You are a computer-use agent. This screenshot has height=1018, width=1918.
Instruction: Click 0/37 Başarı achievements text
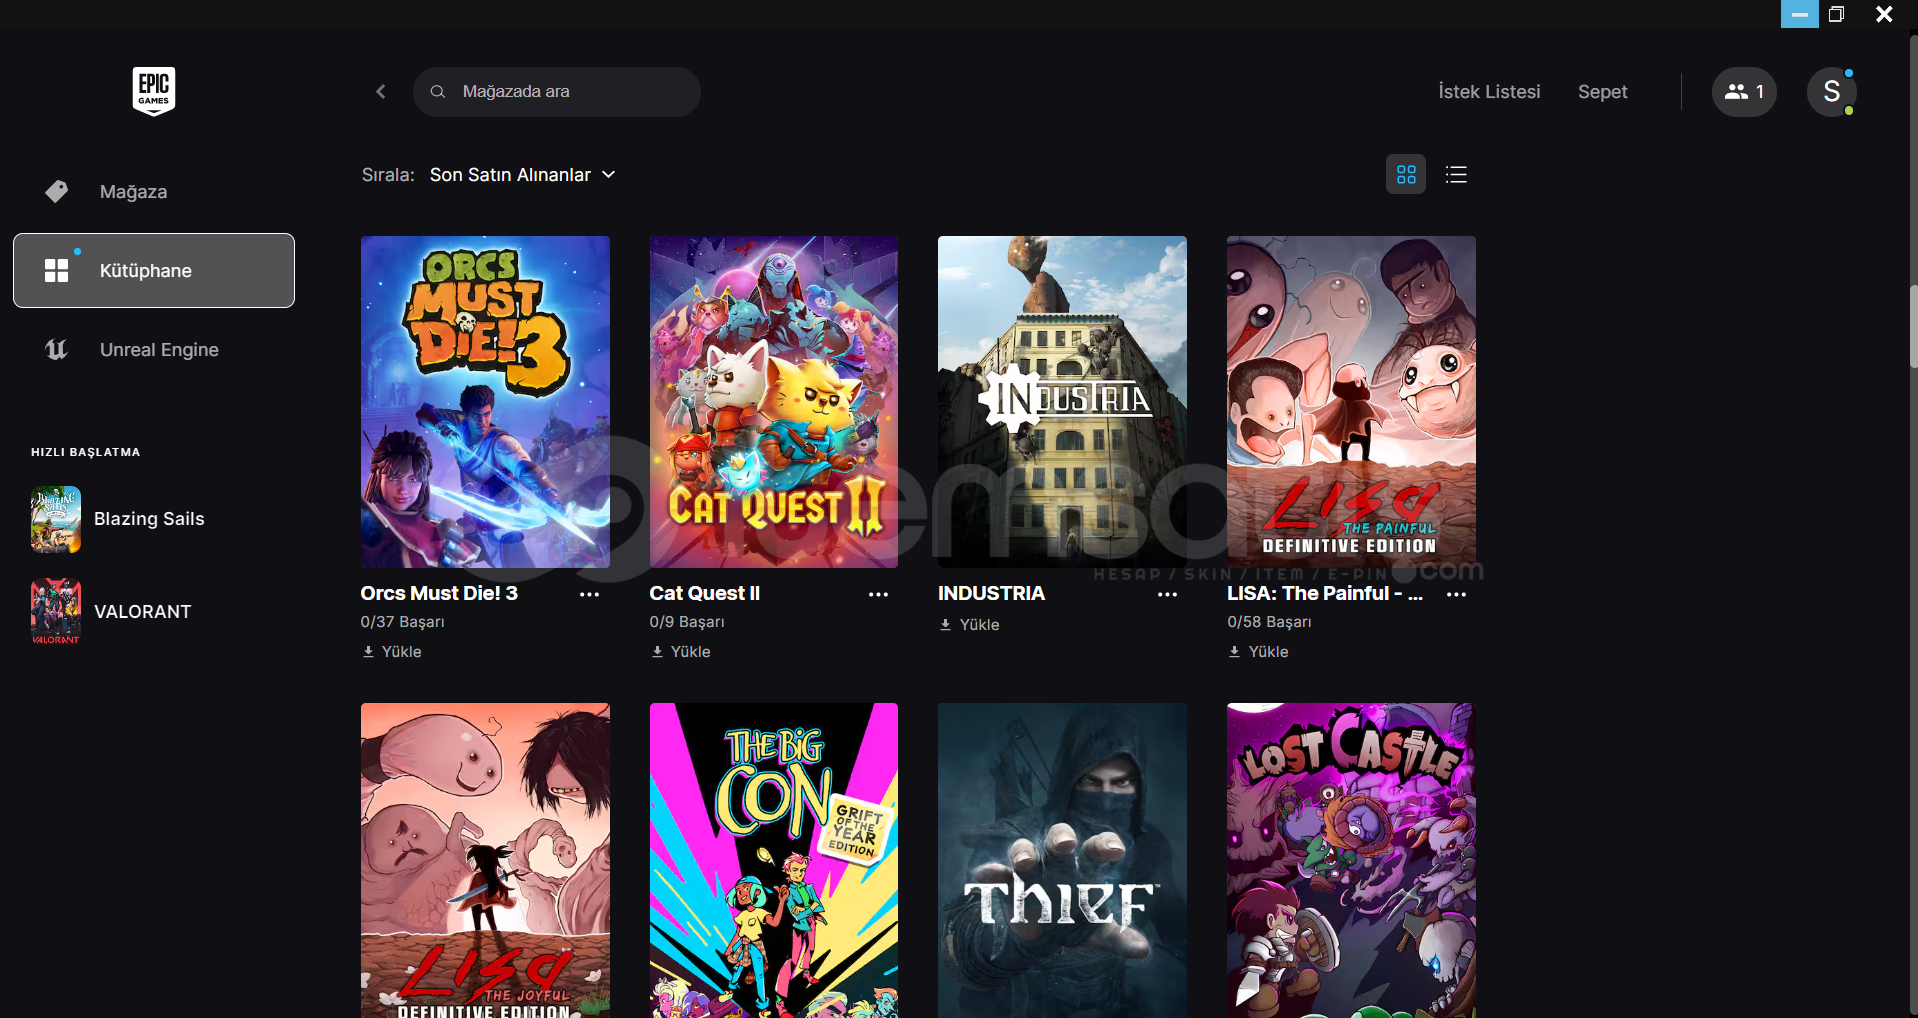coord(403,622)
